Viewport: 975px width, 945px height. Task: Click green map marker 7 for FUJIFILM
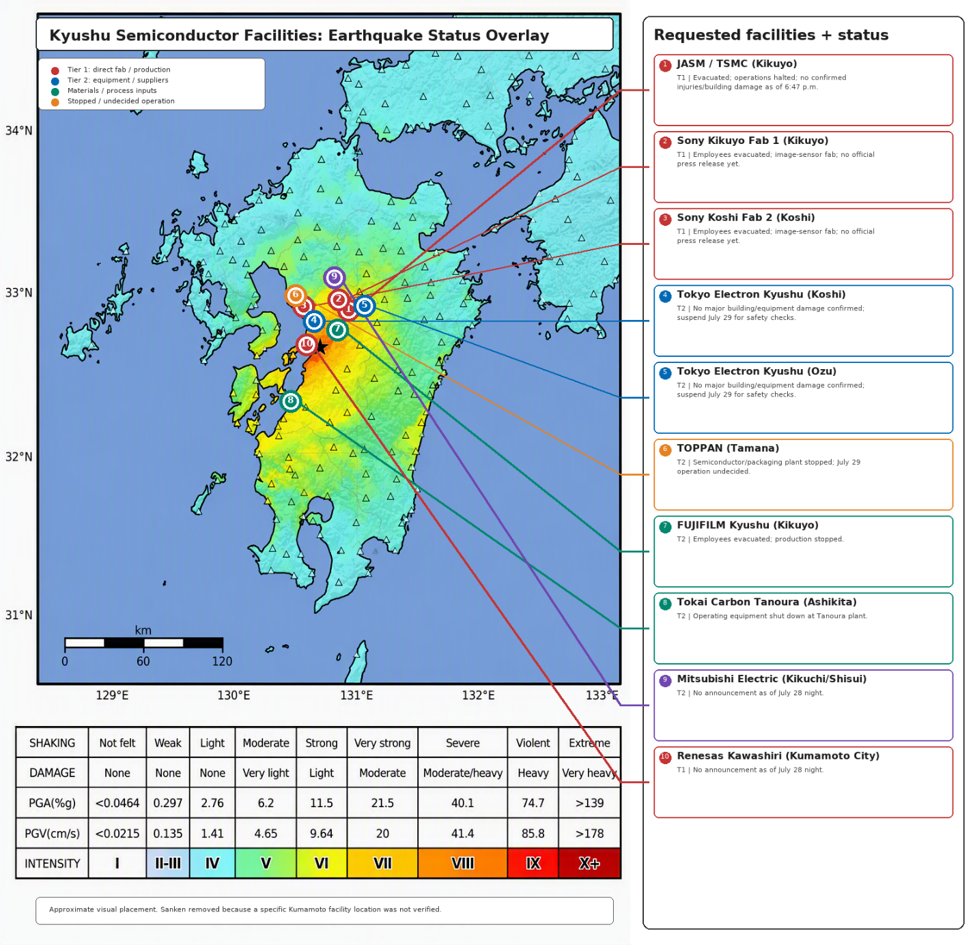(337, 330)
